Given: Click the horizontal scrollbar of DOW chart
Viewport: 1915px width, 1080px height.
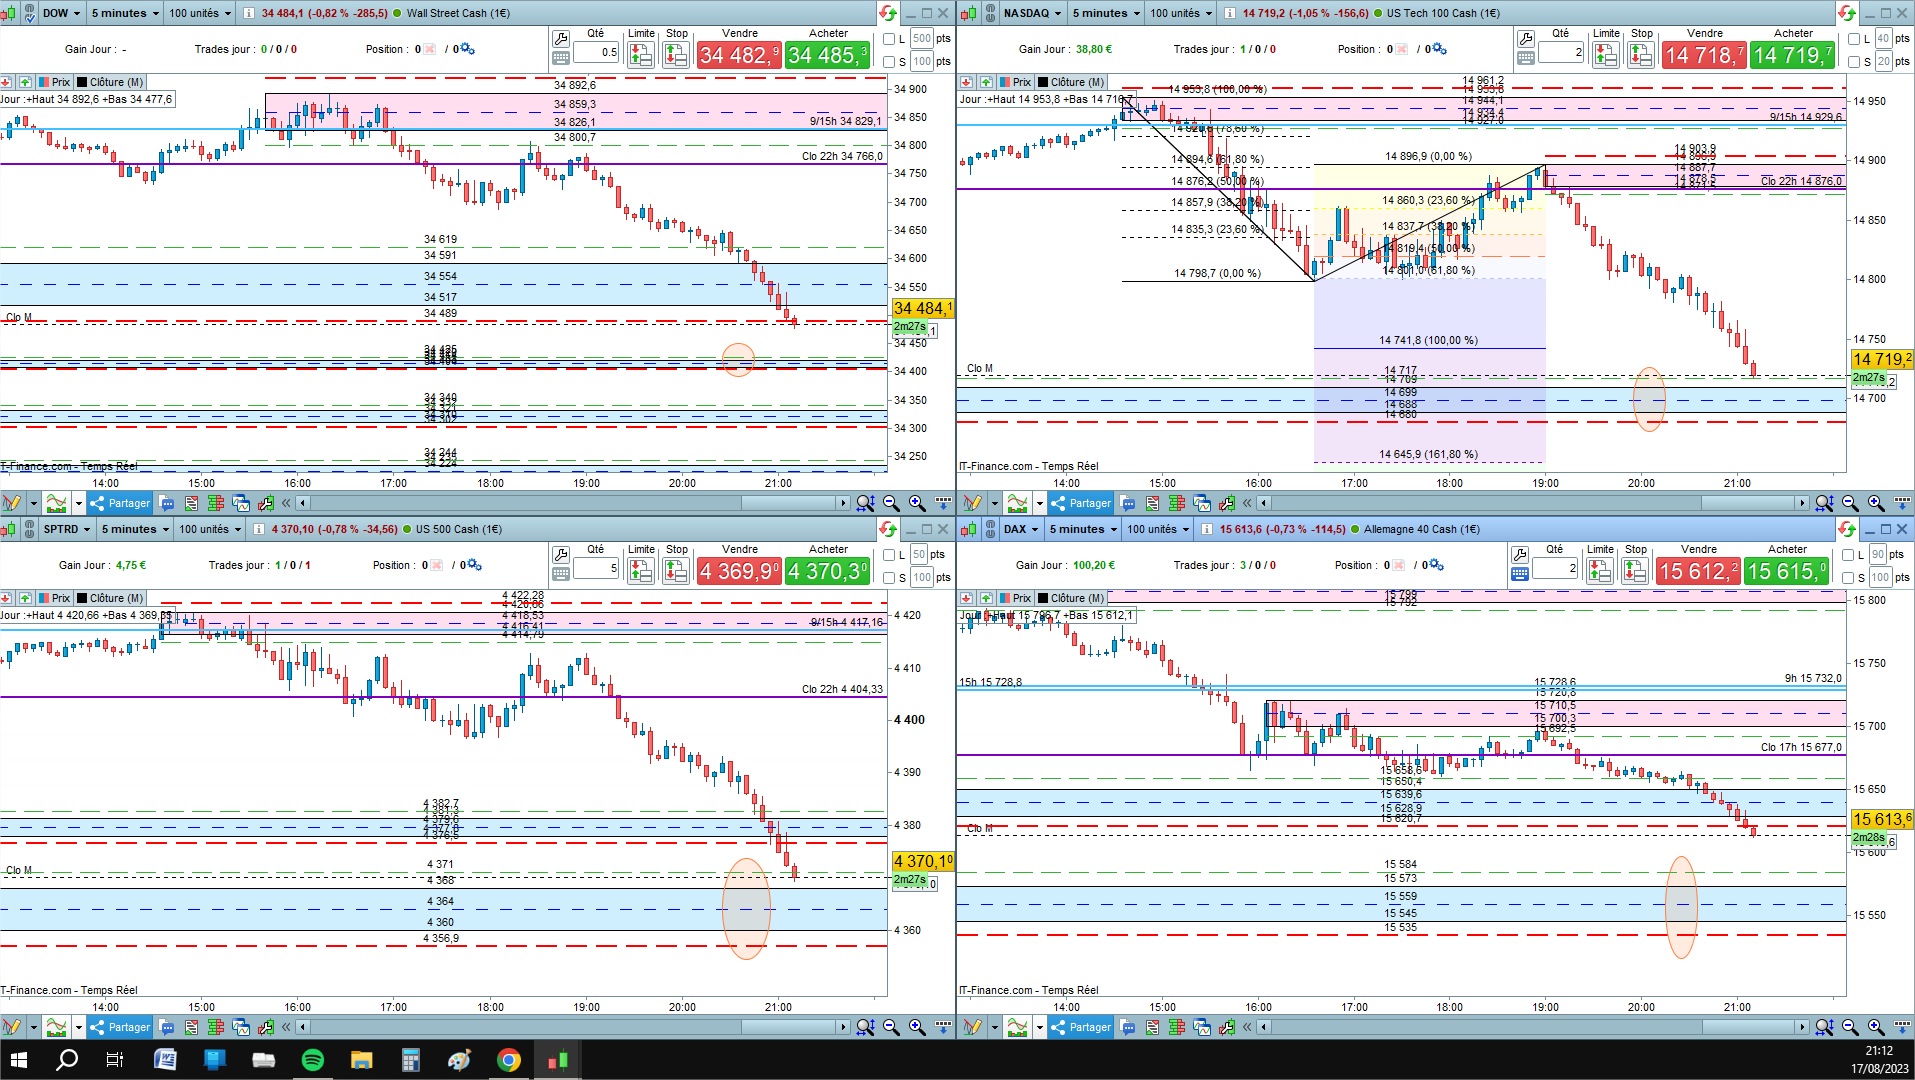Looking at the screenshot, I should [573, 503].
